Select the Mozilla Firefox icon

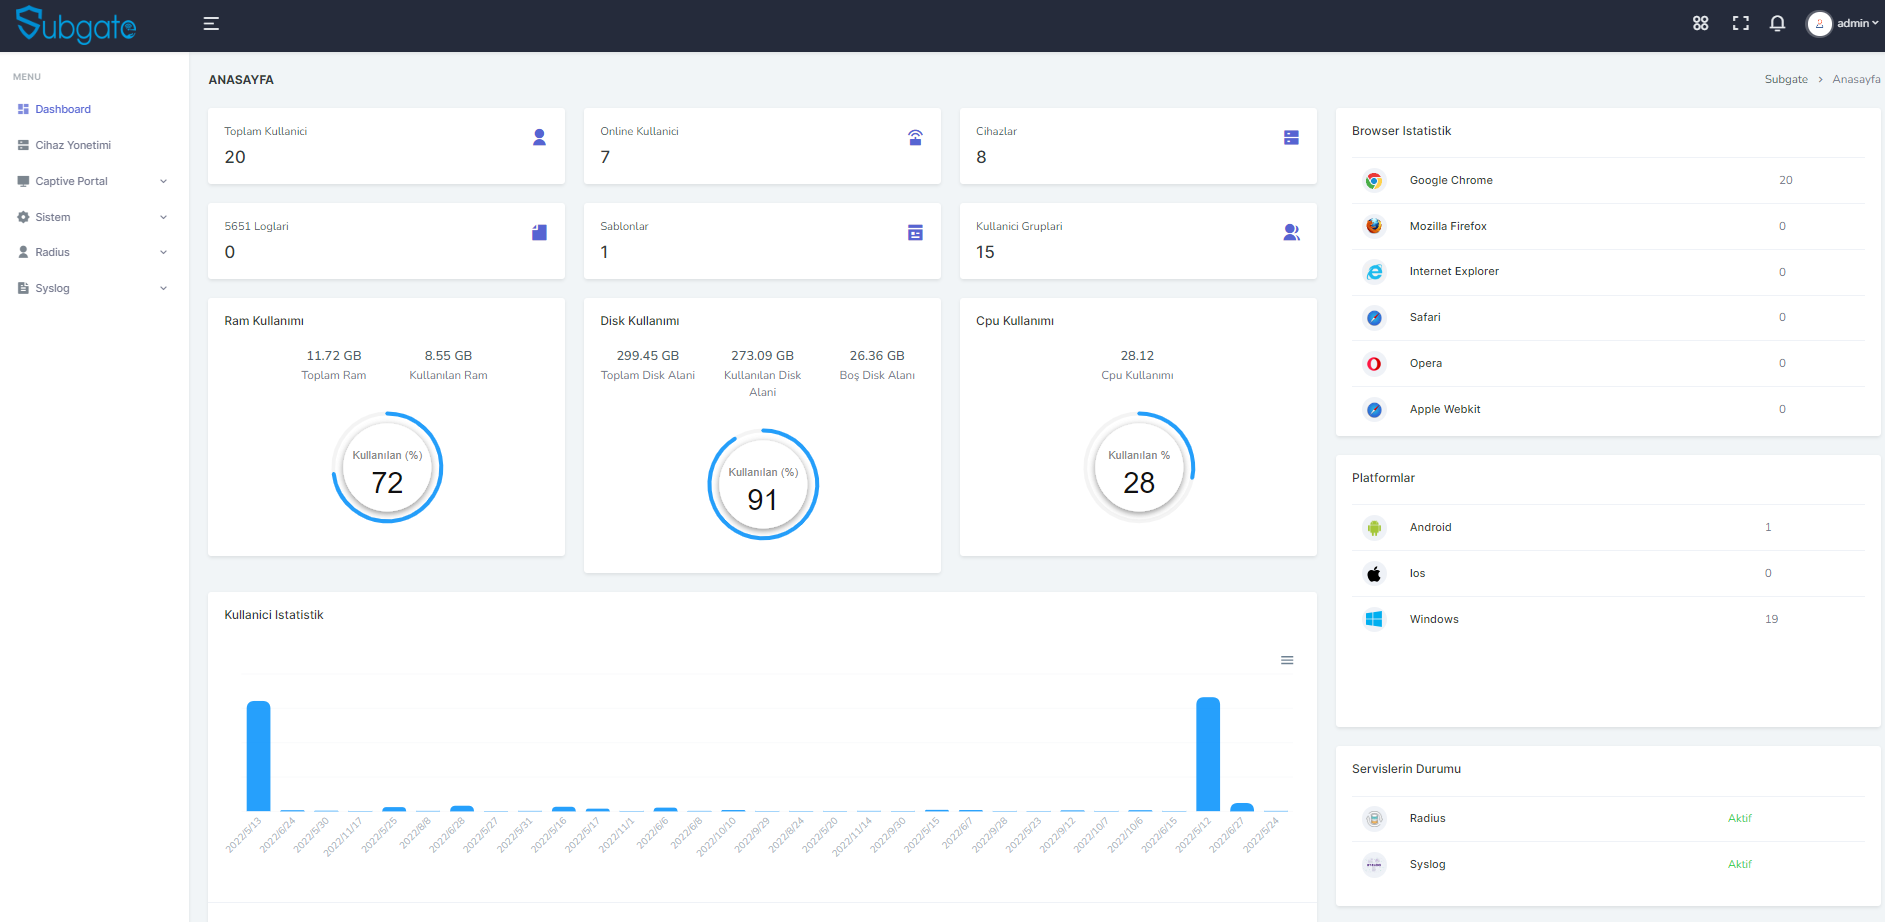pyautogui.click(x=1374, y=226)
